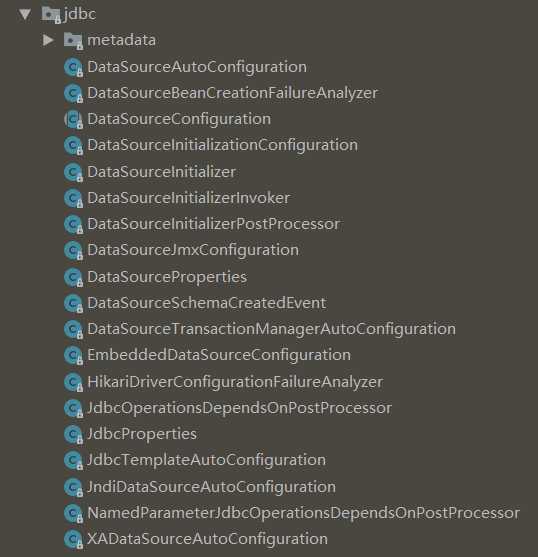Select DataSourceSchemaCreatedEvent class
This screenshot has height=557, width=538.
click(x=207, y=303)
